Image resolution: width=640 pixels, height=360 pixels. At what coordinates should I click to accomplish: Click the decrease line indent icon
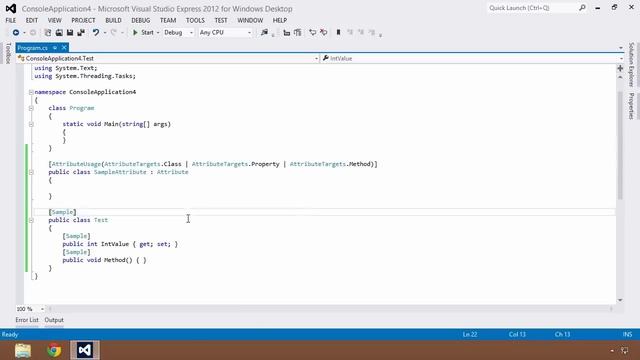coord(287,32)
